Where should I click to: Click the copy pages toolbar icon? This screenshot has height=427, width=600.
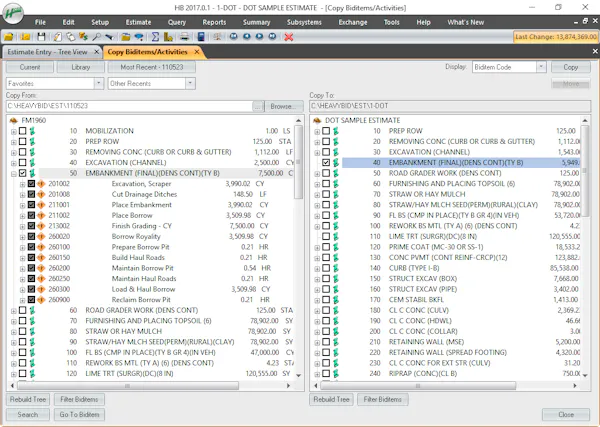(x=70, y=37)
